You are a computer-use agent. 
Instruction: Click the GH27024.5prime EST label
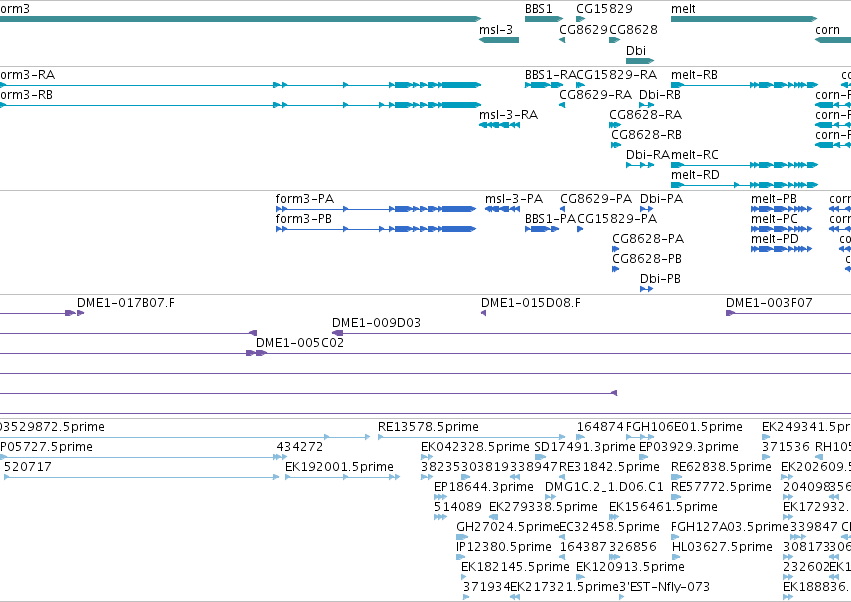pos(507,528)
